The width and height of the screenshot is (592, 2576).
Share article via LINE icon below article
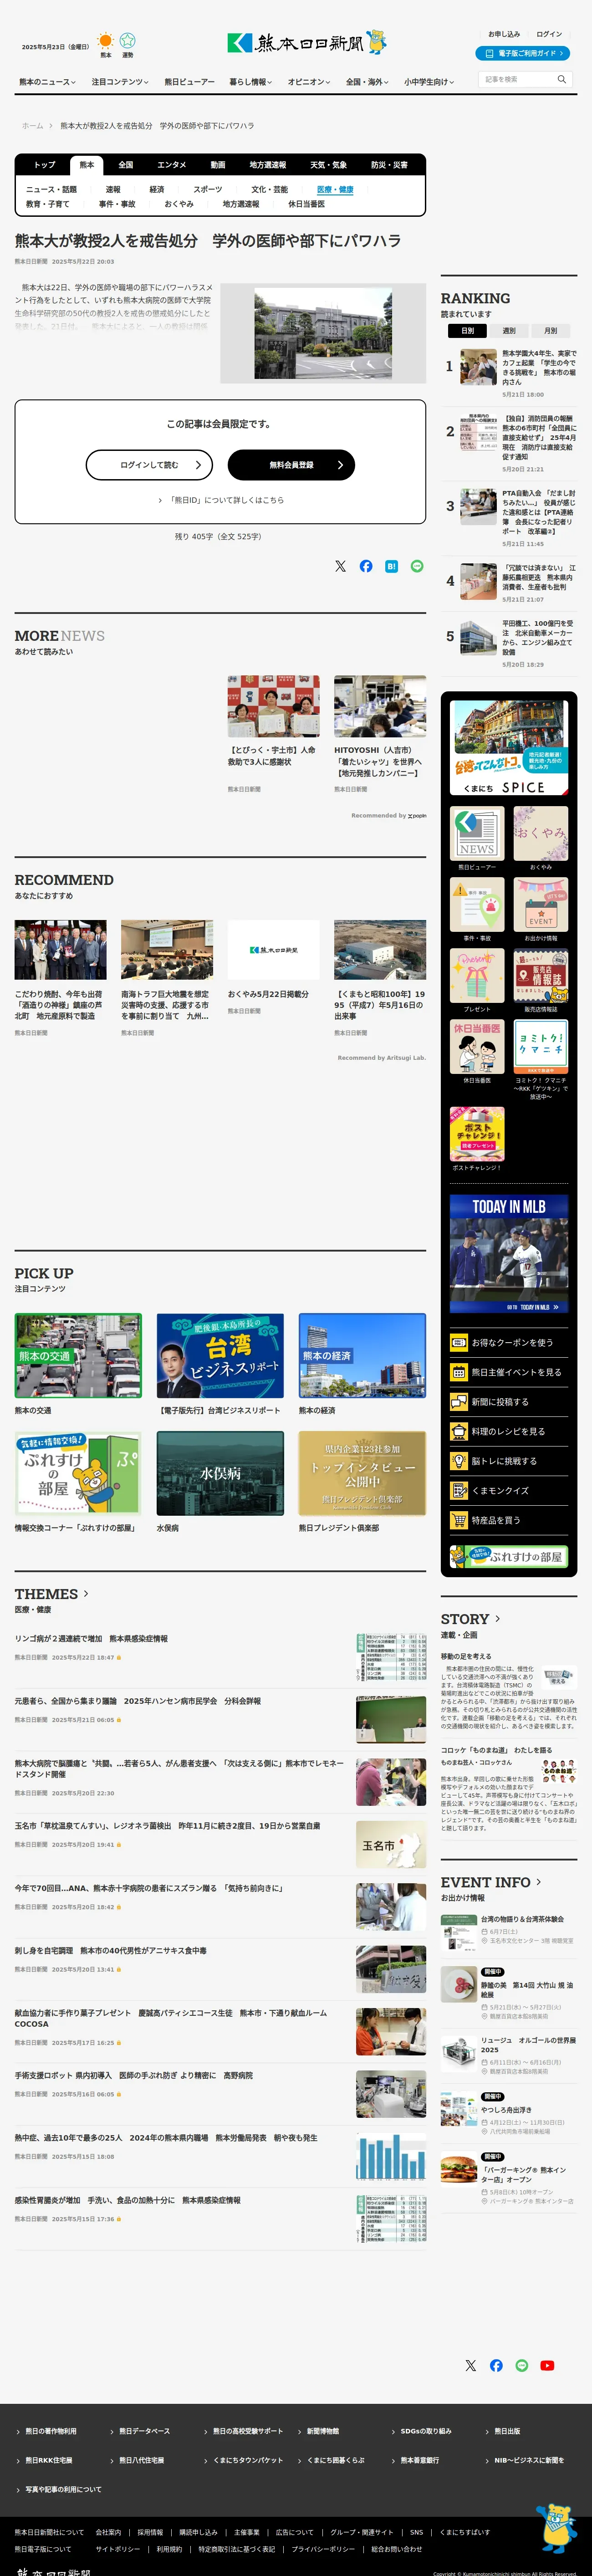417,566
